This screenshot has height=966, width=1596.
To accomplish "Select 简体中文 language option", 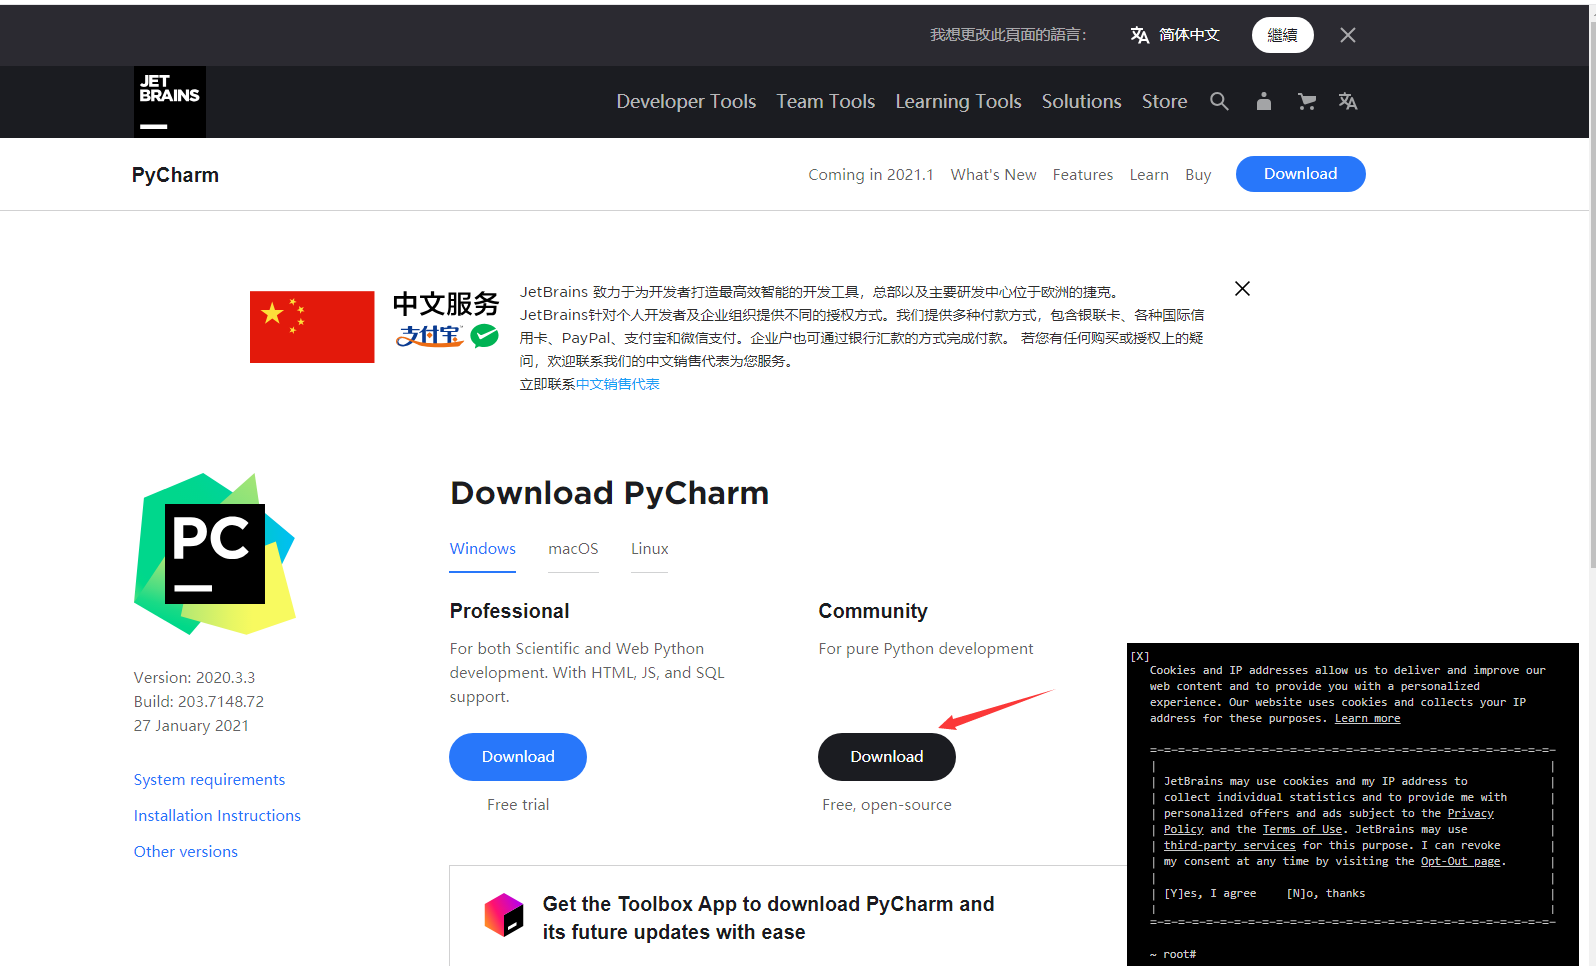I will [x=1175, y=35].
